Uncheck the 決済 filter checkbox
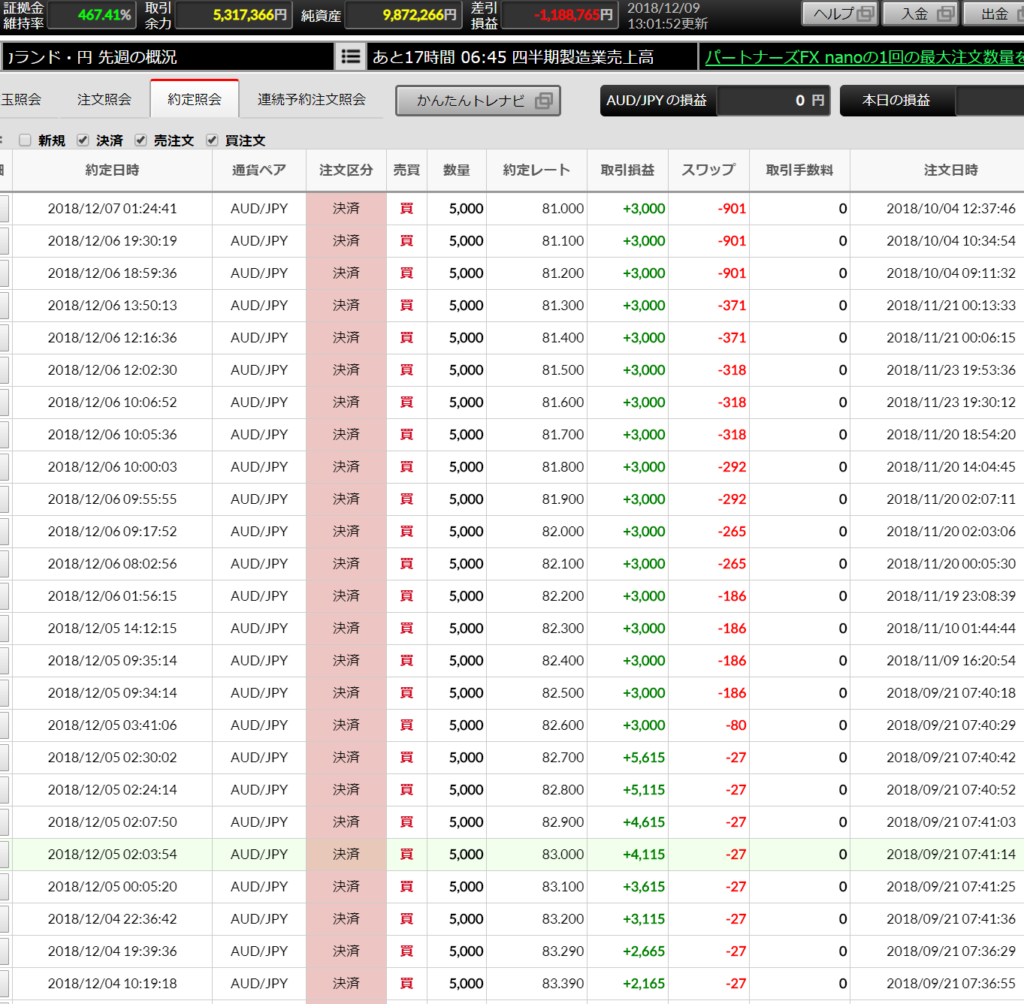Viewport: 1024px width, 1004px height. point(83,140)
